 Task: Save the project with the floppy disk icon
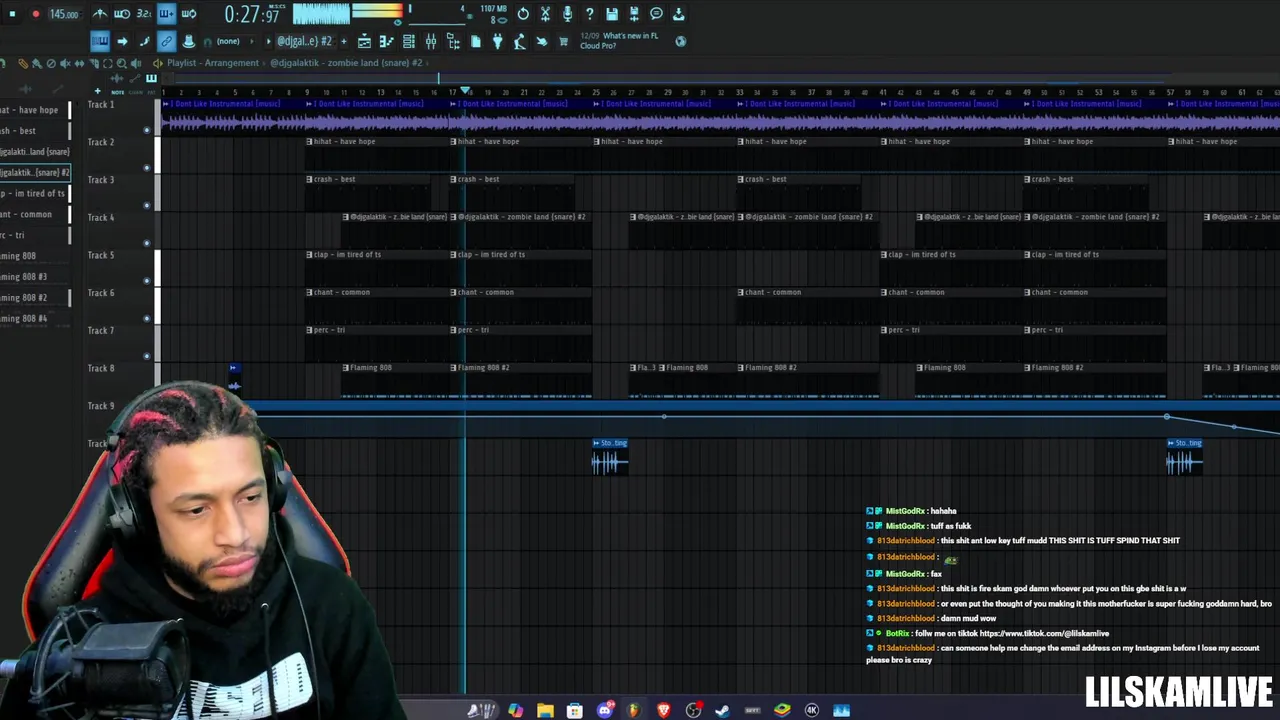611,14
